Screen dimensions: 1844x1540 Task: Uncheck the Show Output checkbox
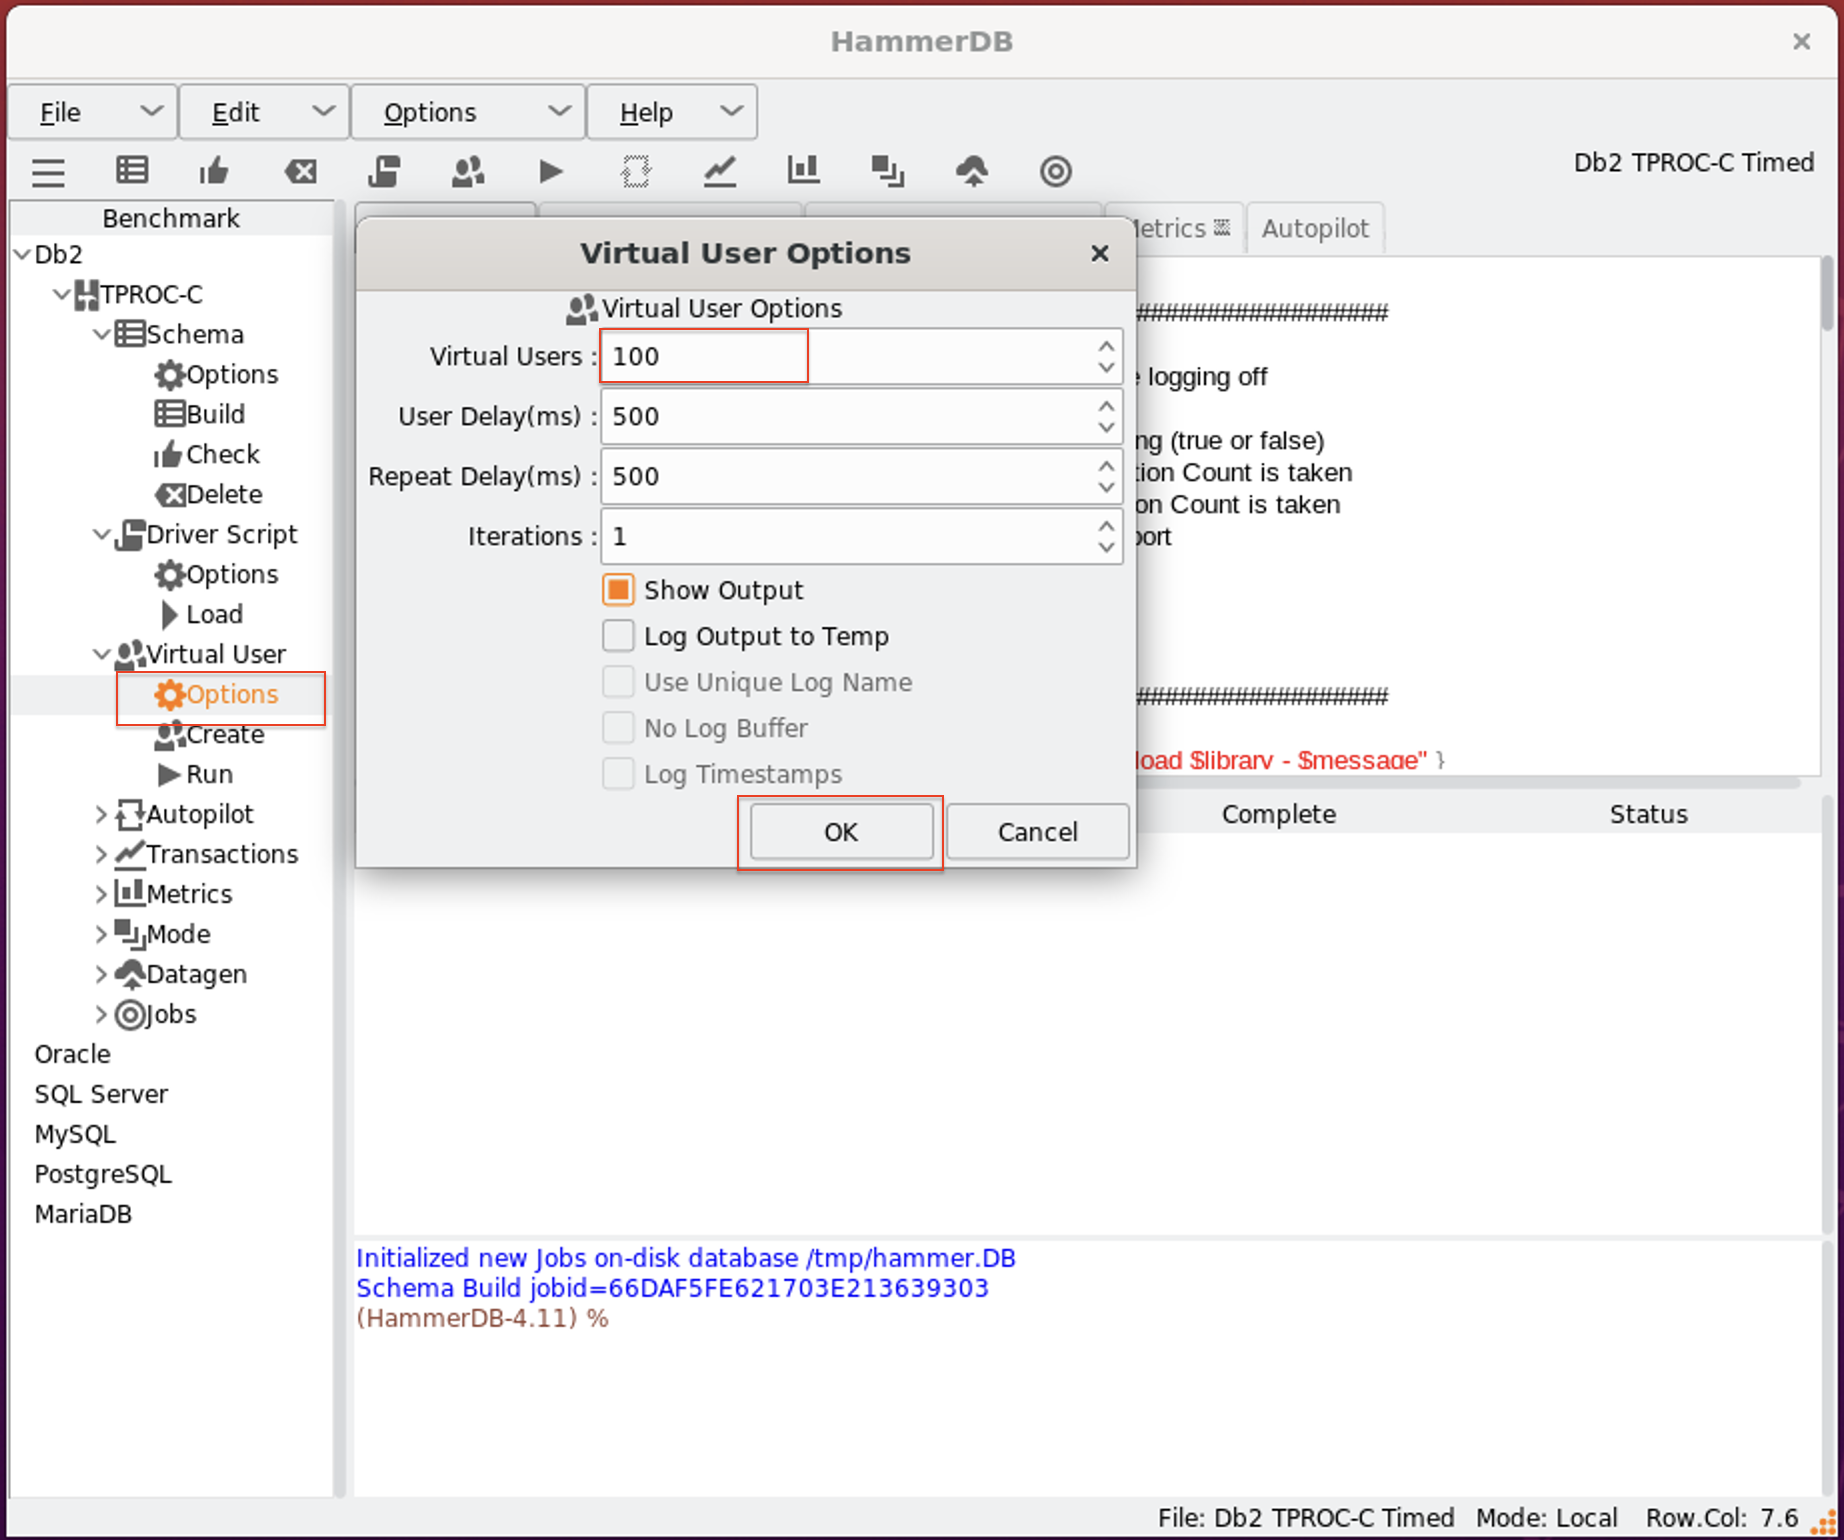[618, 590]
